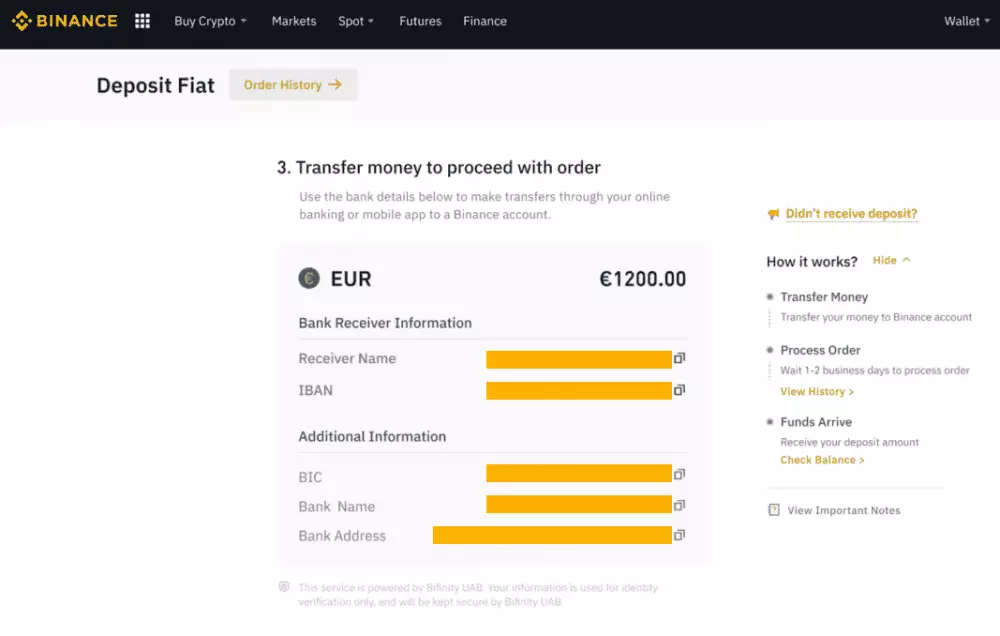Screen dimensions: 1000x636
Task: Click the Binance logo
Action: [64, 21]
